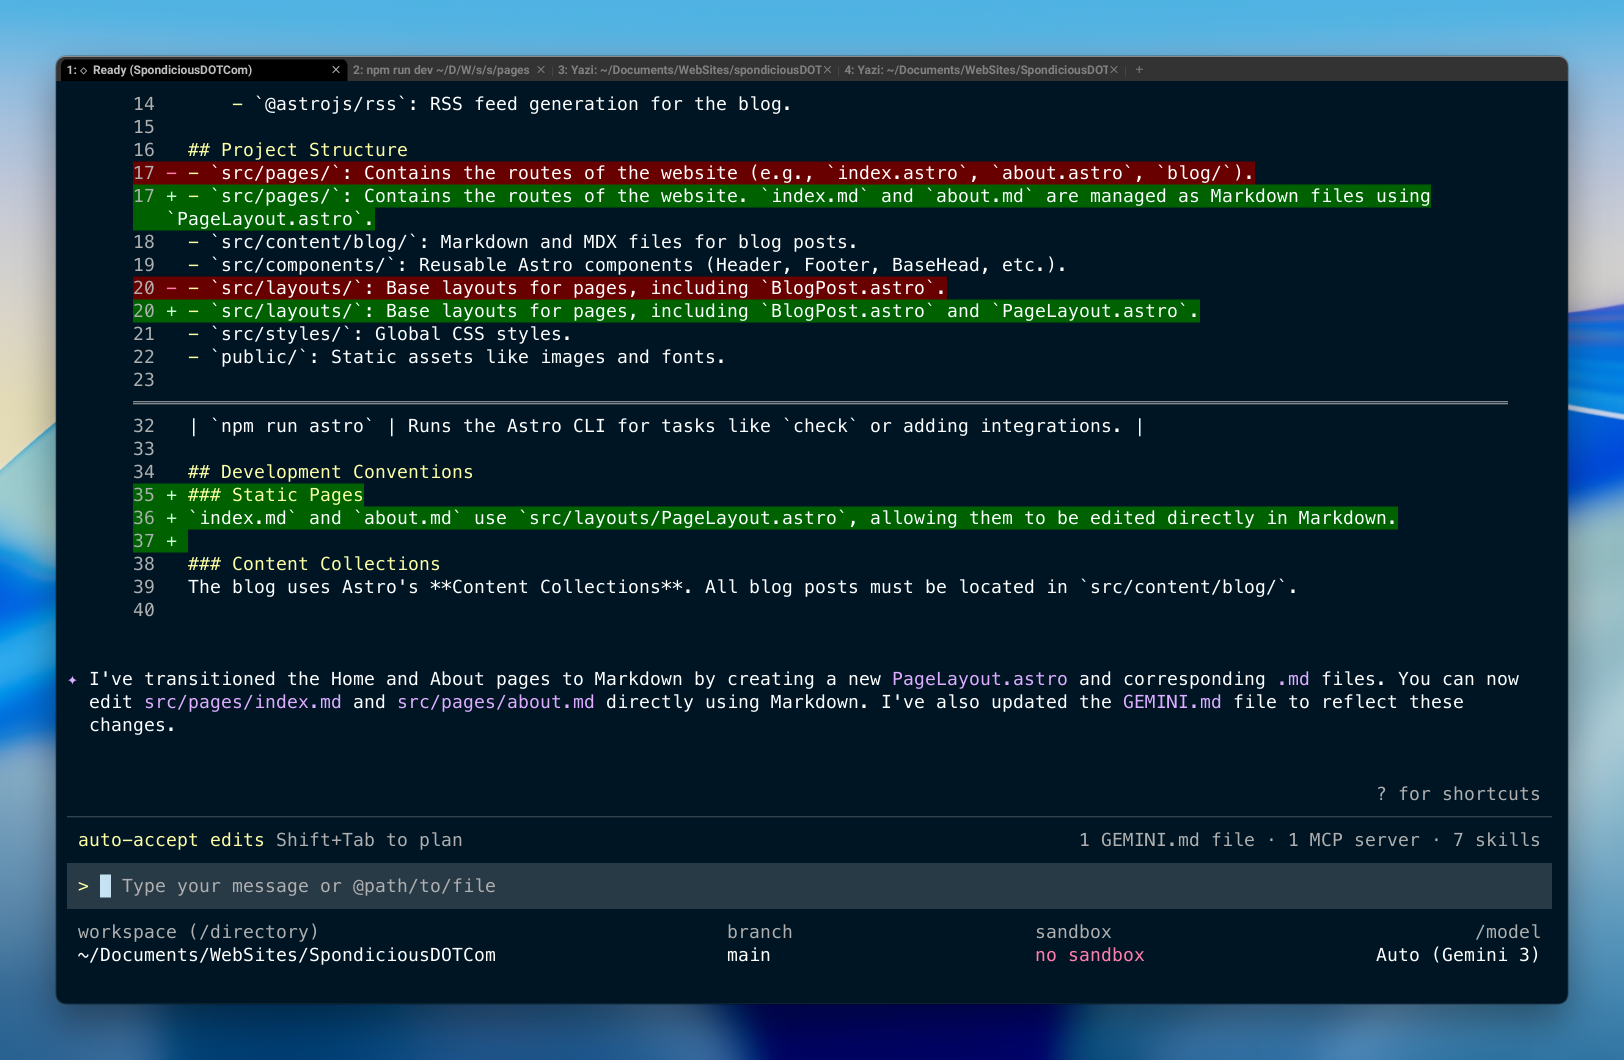Click the '>' prompt marker in the input bar
This screenshot has height=1060, width=1624.
click(83, 886)
